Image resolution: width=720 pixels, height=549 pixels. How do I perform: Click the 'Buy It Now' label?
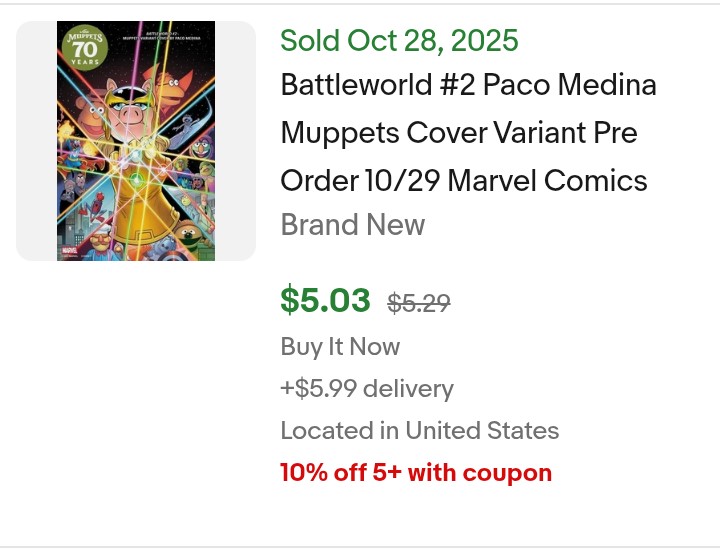coord(340,347)
